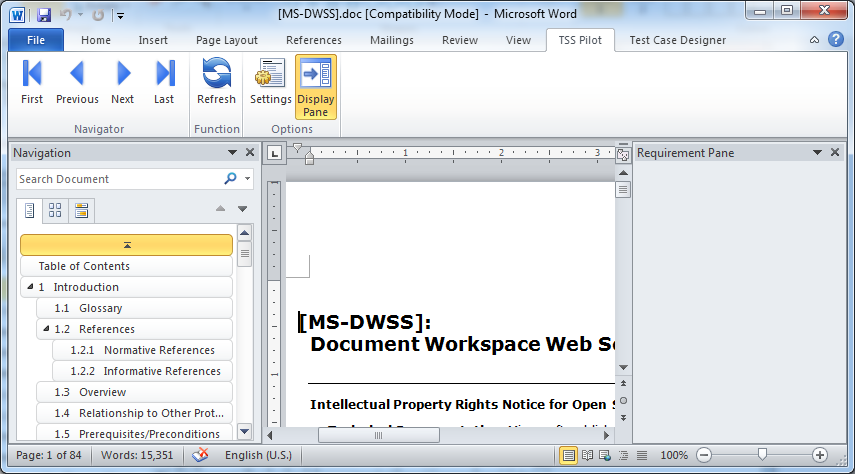Click the zoom slider handle
Image resolution: width=855 pixels, height=475 pixels.
[762, 454]
